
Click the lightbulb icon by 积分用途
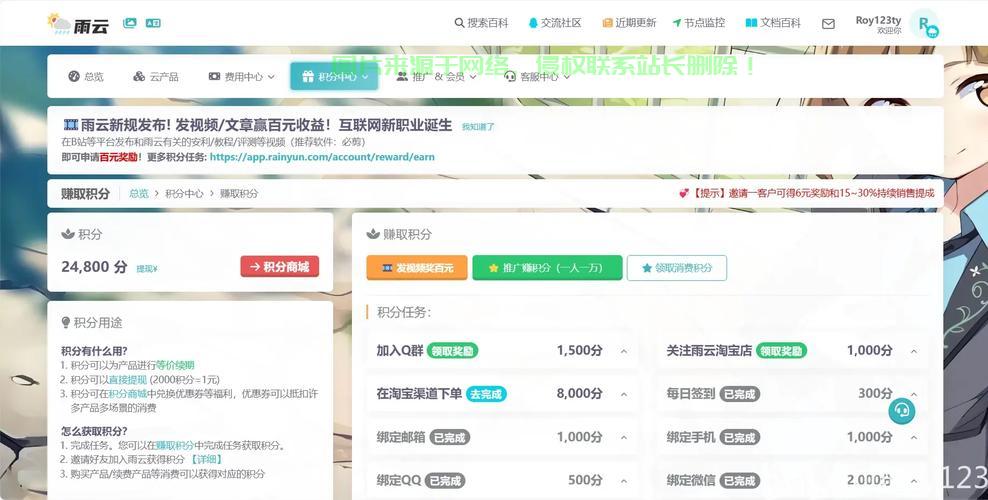coord(66,323)
